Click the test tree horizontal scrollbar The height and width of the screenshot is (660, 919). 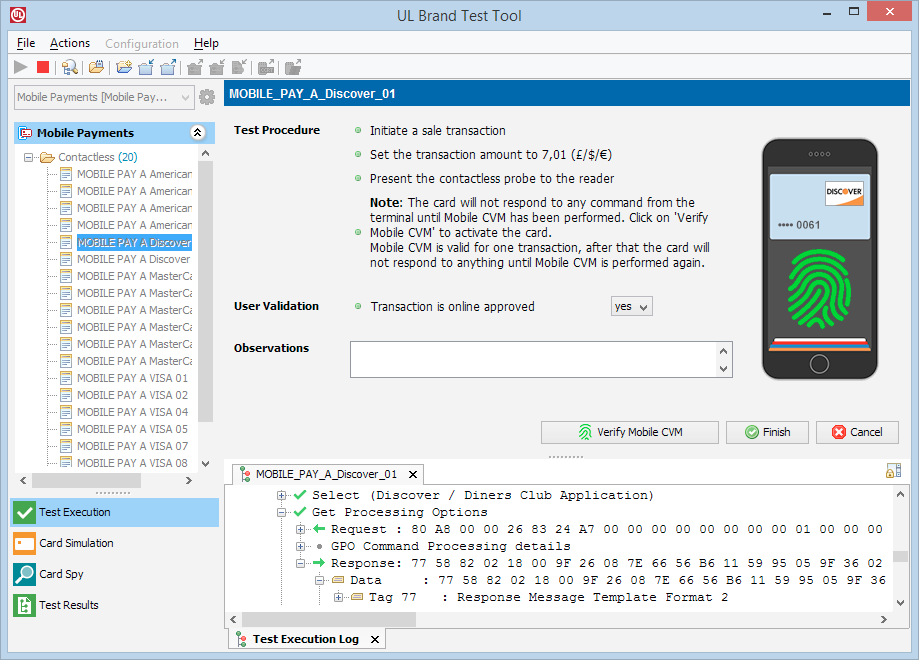coord(86,481)
